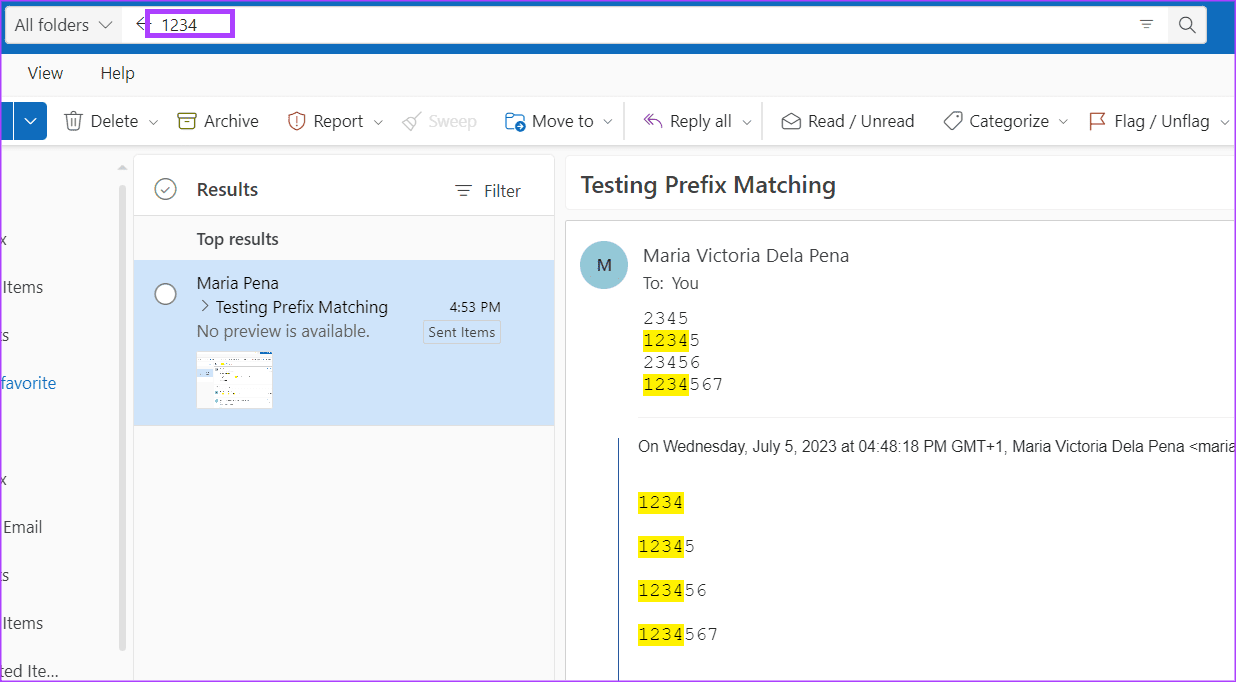Click Move to folder button
Viewport: 1236px width, 682px height.
549,121
